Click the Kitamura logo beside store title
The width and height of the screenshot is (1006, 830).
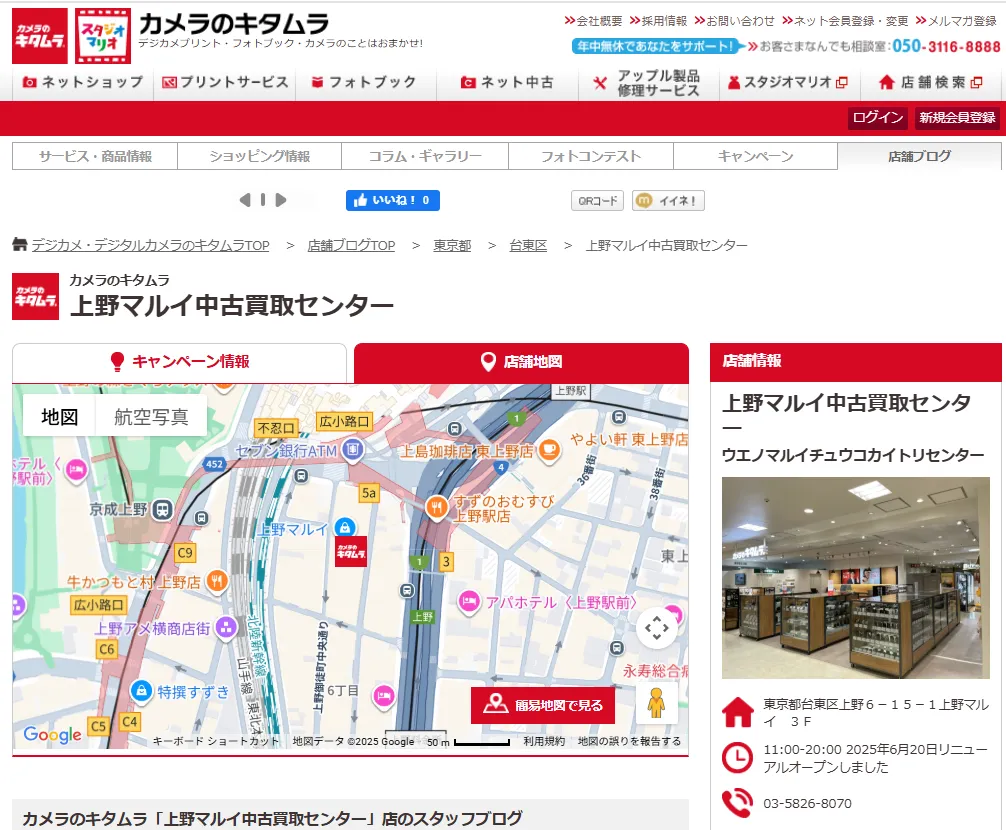point(35,296)
